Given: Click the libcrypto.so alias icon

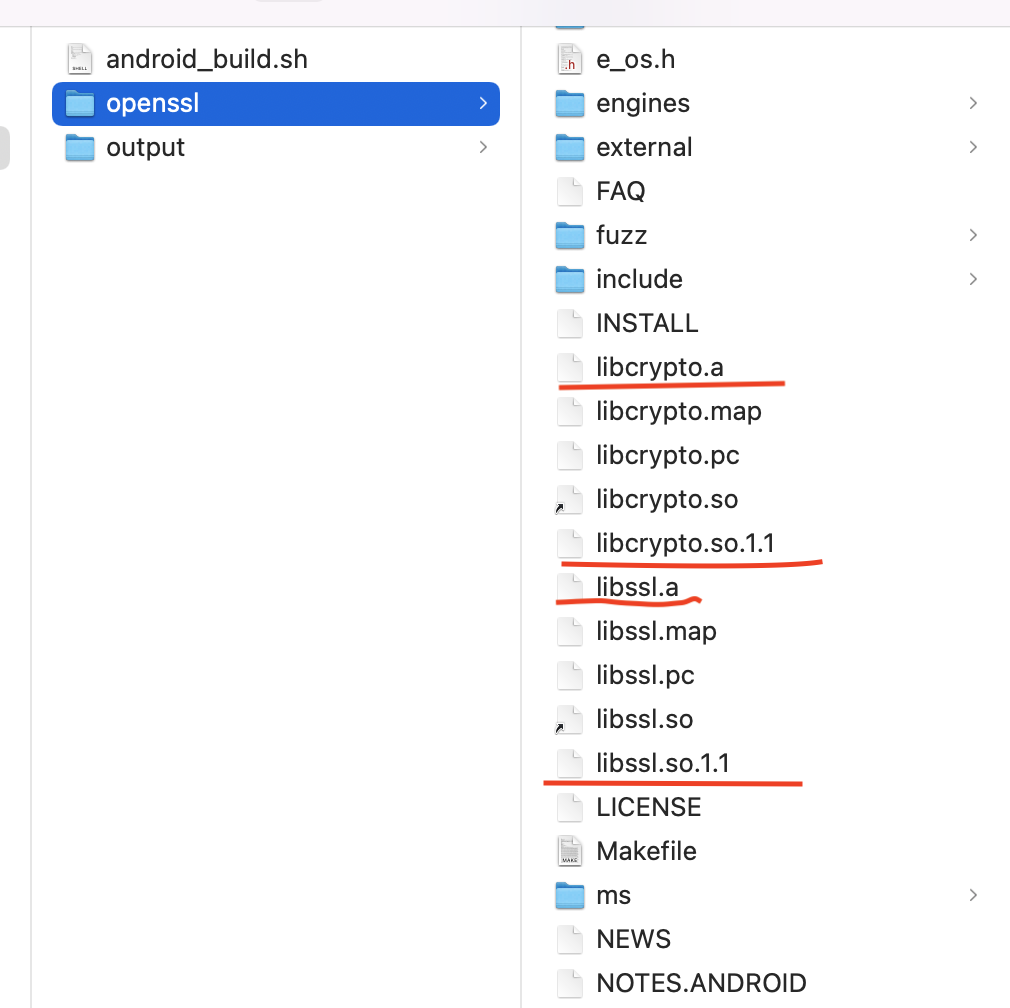Looking at the screenshot, I should (569, 499).
